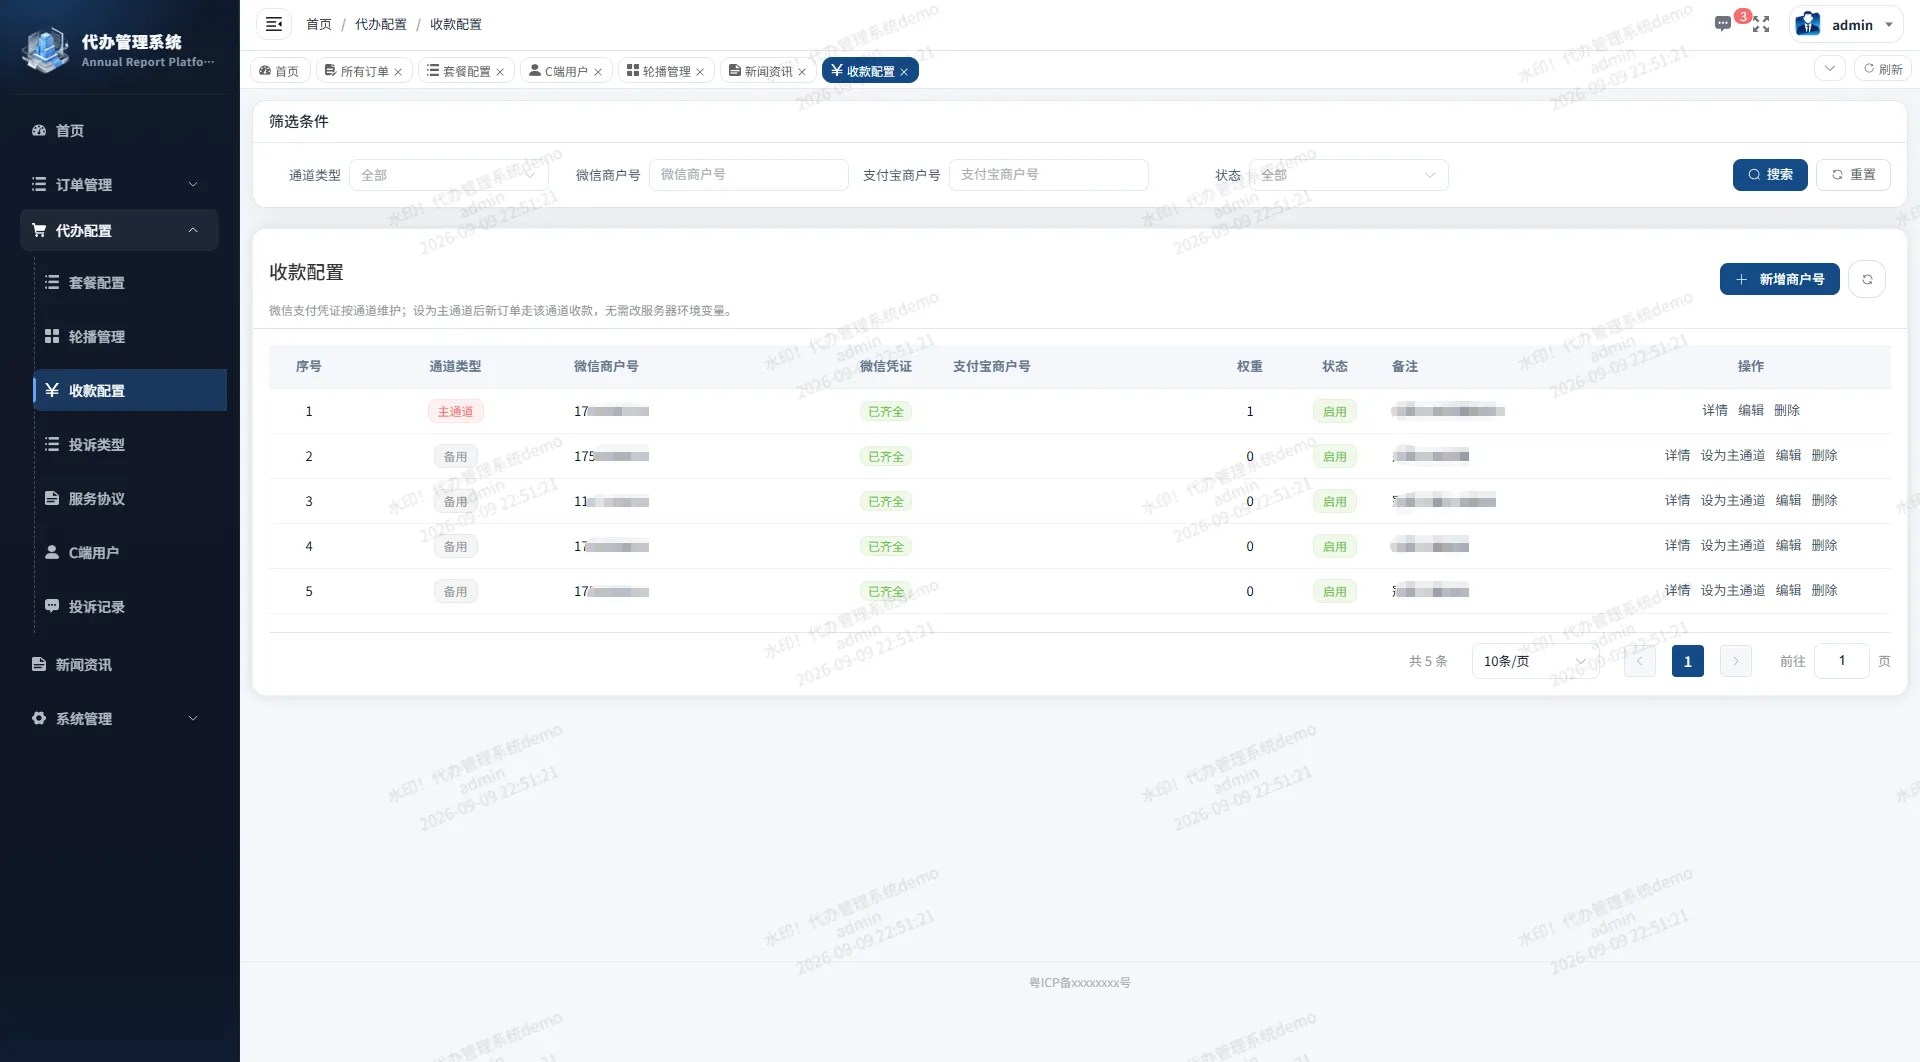Viewport: 1920px width, 1062px height.
Task: Close the 新闻资讯 tab
Action: click(802, 72)
